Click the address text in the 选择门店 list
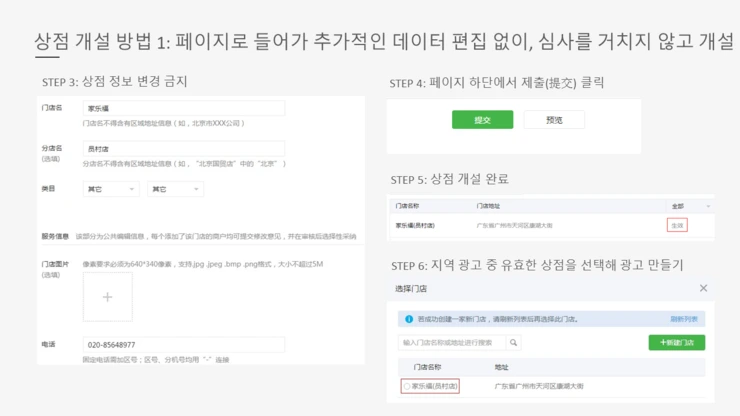740x416 pixels. pyautogui.click(x=539, y=386)
